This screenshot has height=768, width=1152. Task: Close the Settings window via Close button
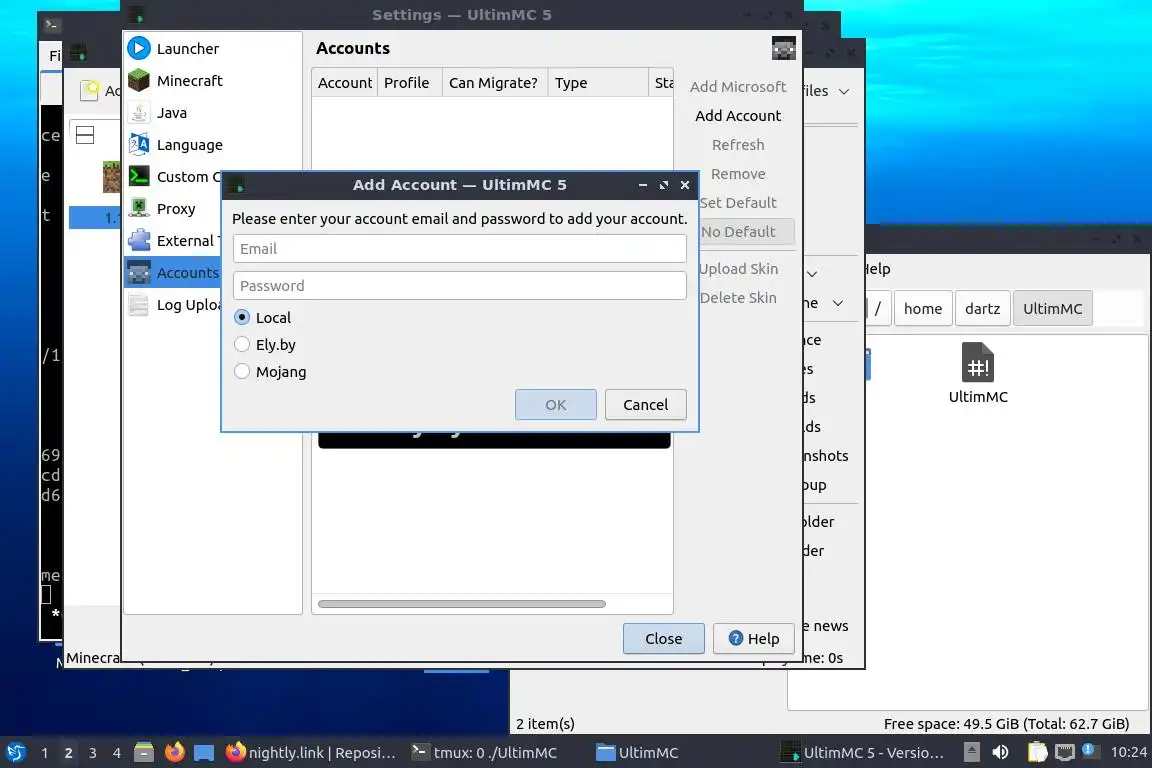pos(663,639)
